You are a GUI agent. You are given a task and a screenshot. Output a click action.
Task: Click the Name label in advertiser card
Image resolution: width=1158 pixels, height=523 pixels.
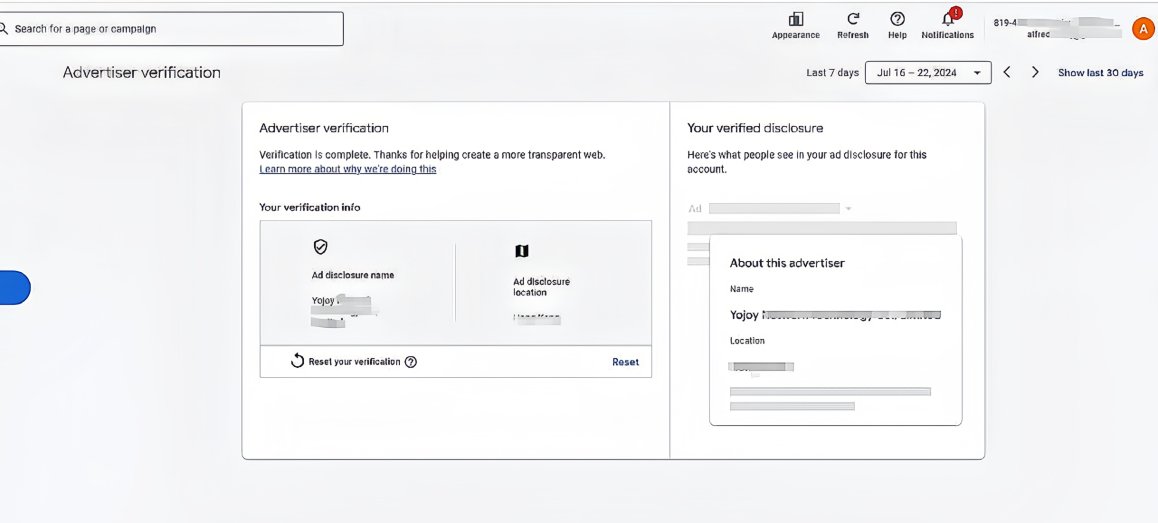tap(741, 289)
